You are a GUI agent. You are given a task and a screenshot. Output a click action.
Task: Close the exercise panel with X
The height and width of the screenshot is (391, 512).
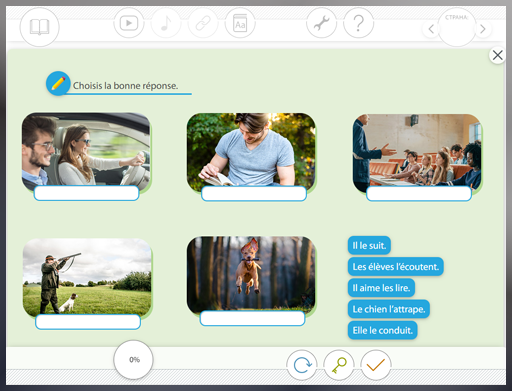coord(497,55)
